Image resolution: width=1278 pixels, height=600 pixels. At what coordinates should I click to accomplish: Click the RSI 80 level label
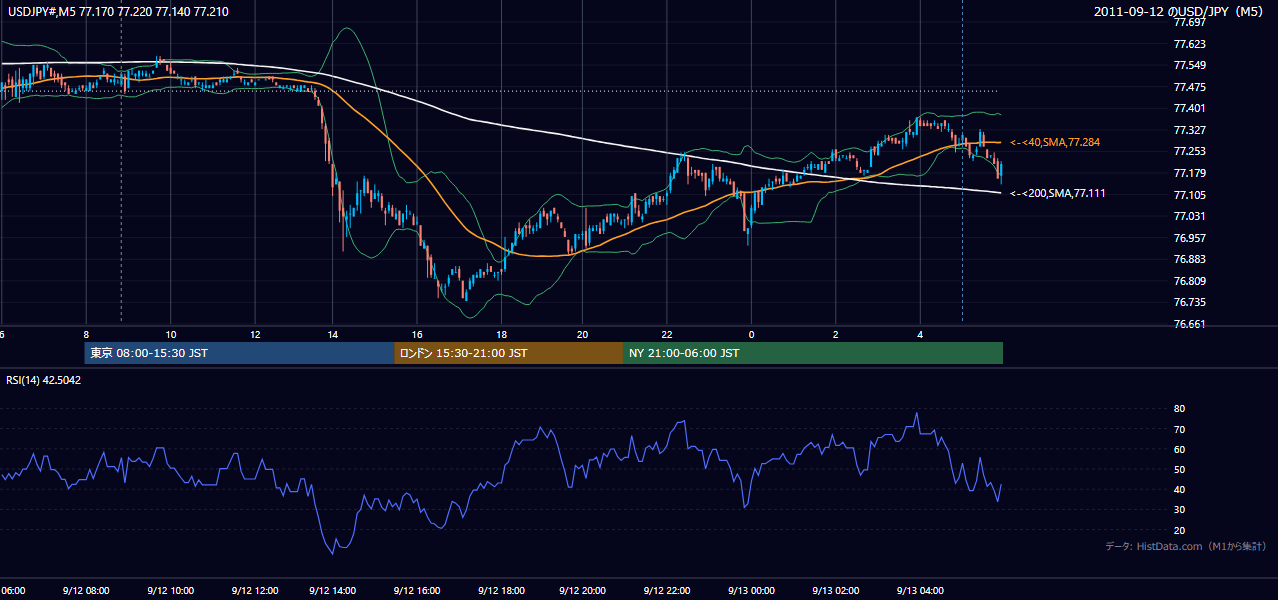tap(1180, 409)
